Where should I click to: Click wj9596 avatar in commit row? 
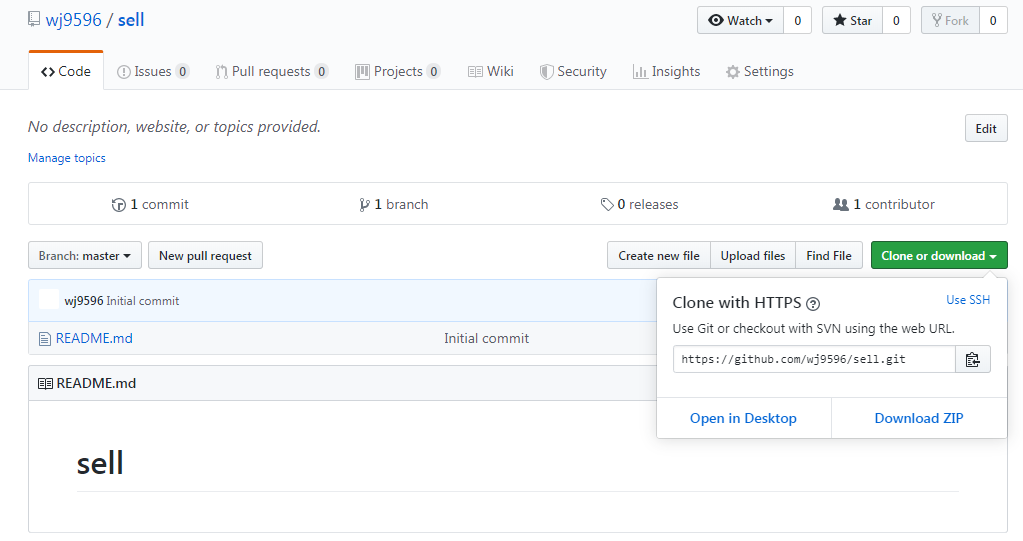[x=49, y=300]
